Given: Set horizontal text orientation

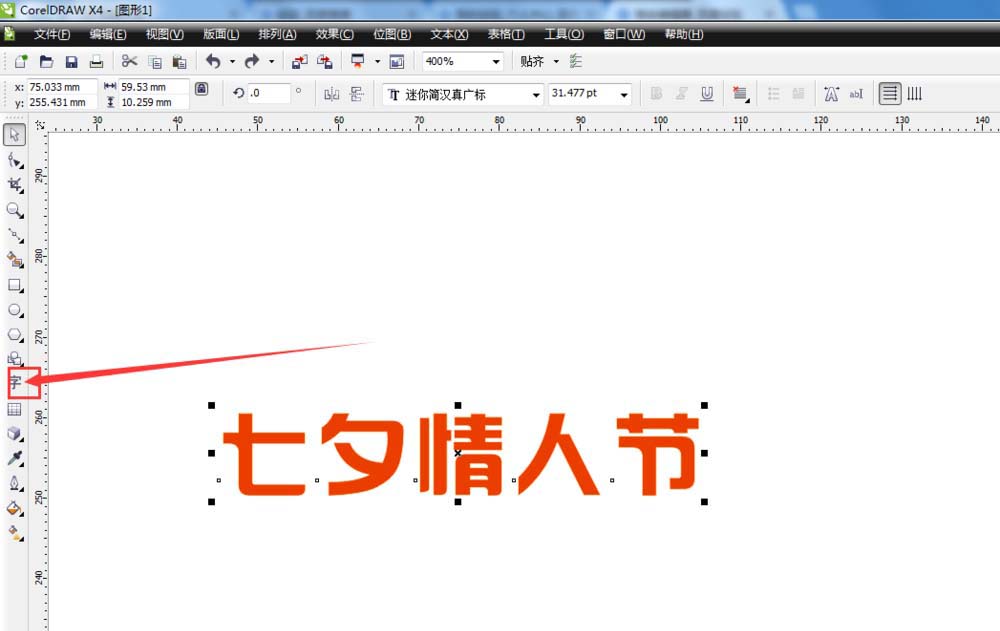Looking at the screenshot, I should [x=890, y=94].
